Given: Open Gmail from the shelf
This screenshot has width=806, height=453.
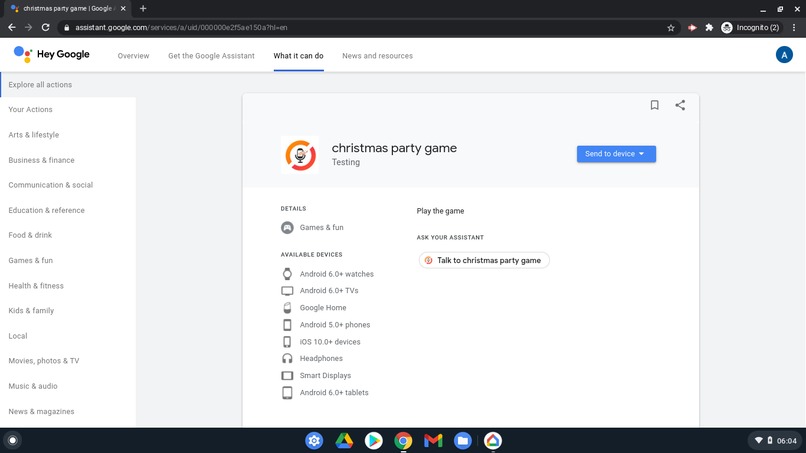Looking at the screenshot, I should (x=433, y=441).
